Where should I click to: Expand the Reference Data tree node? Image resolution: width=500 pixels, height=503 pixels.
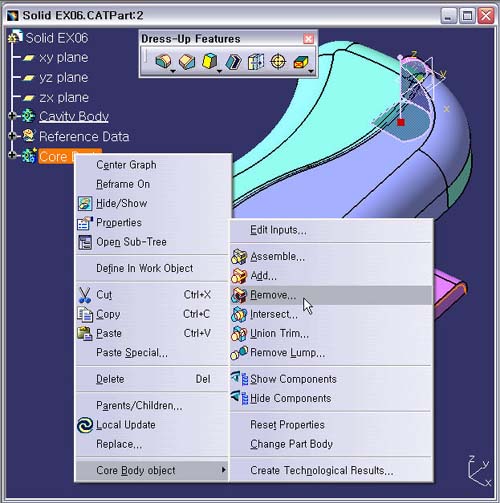point(12,136)
